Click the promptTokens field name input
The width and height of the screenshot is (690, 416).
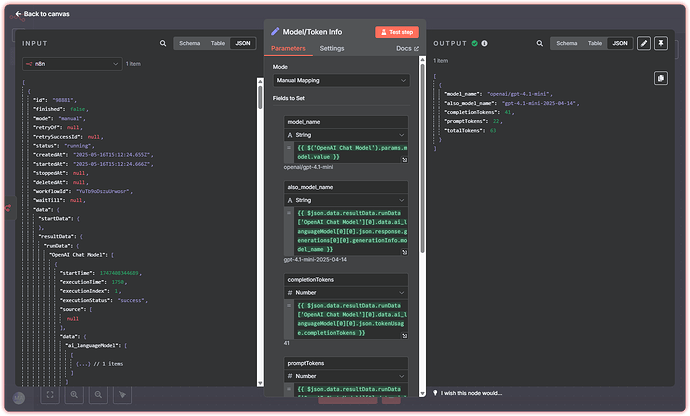[x=346, y=363]
